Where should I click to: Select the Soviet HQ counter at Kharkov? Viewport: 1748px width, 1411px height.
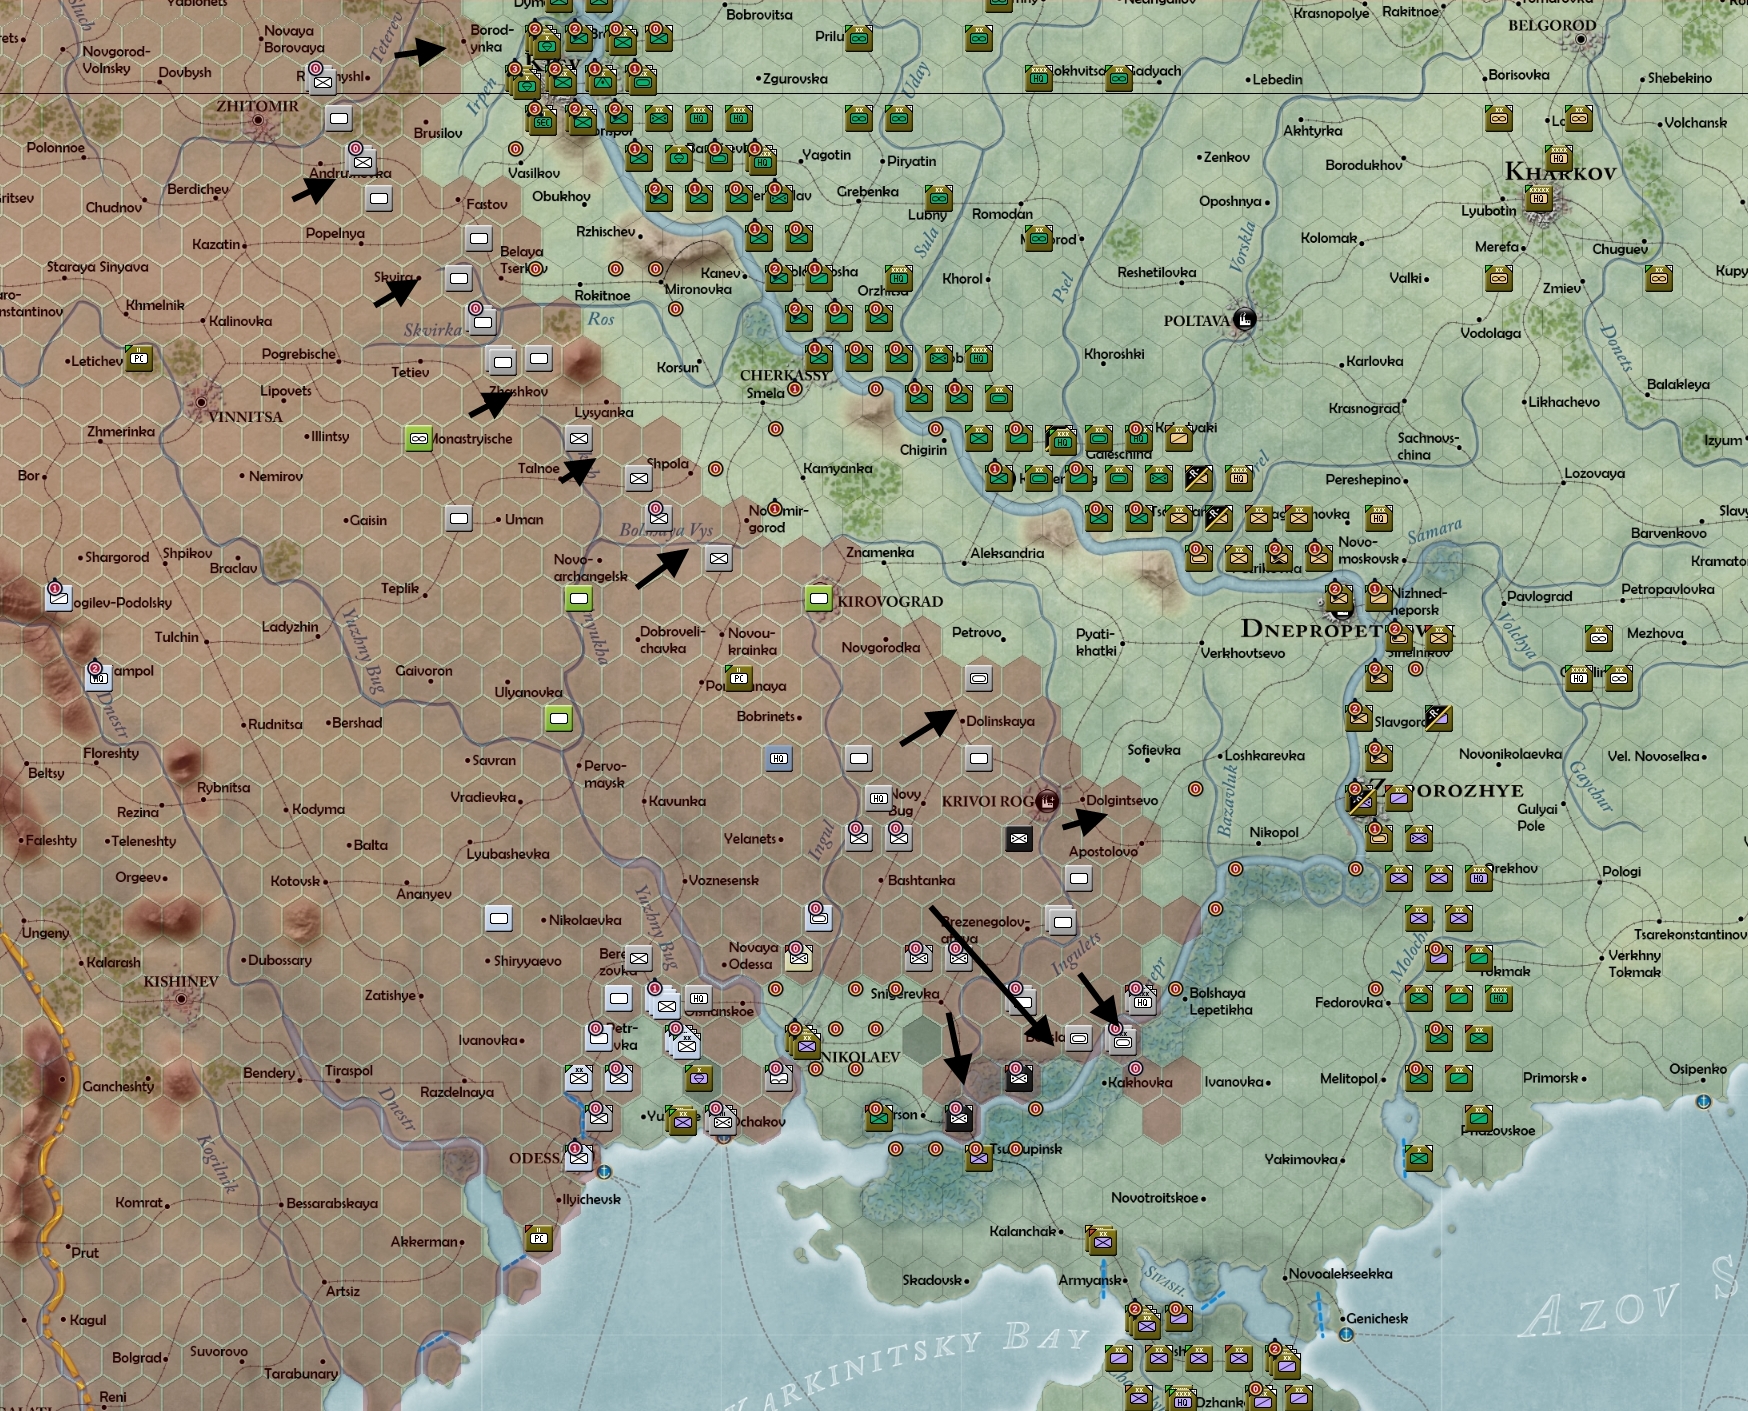pos(1539,198)
